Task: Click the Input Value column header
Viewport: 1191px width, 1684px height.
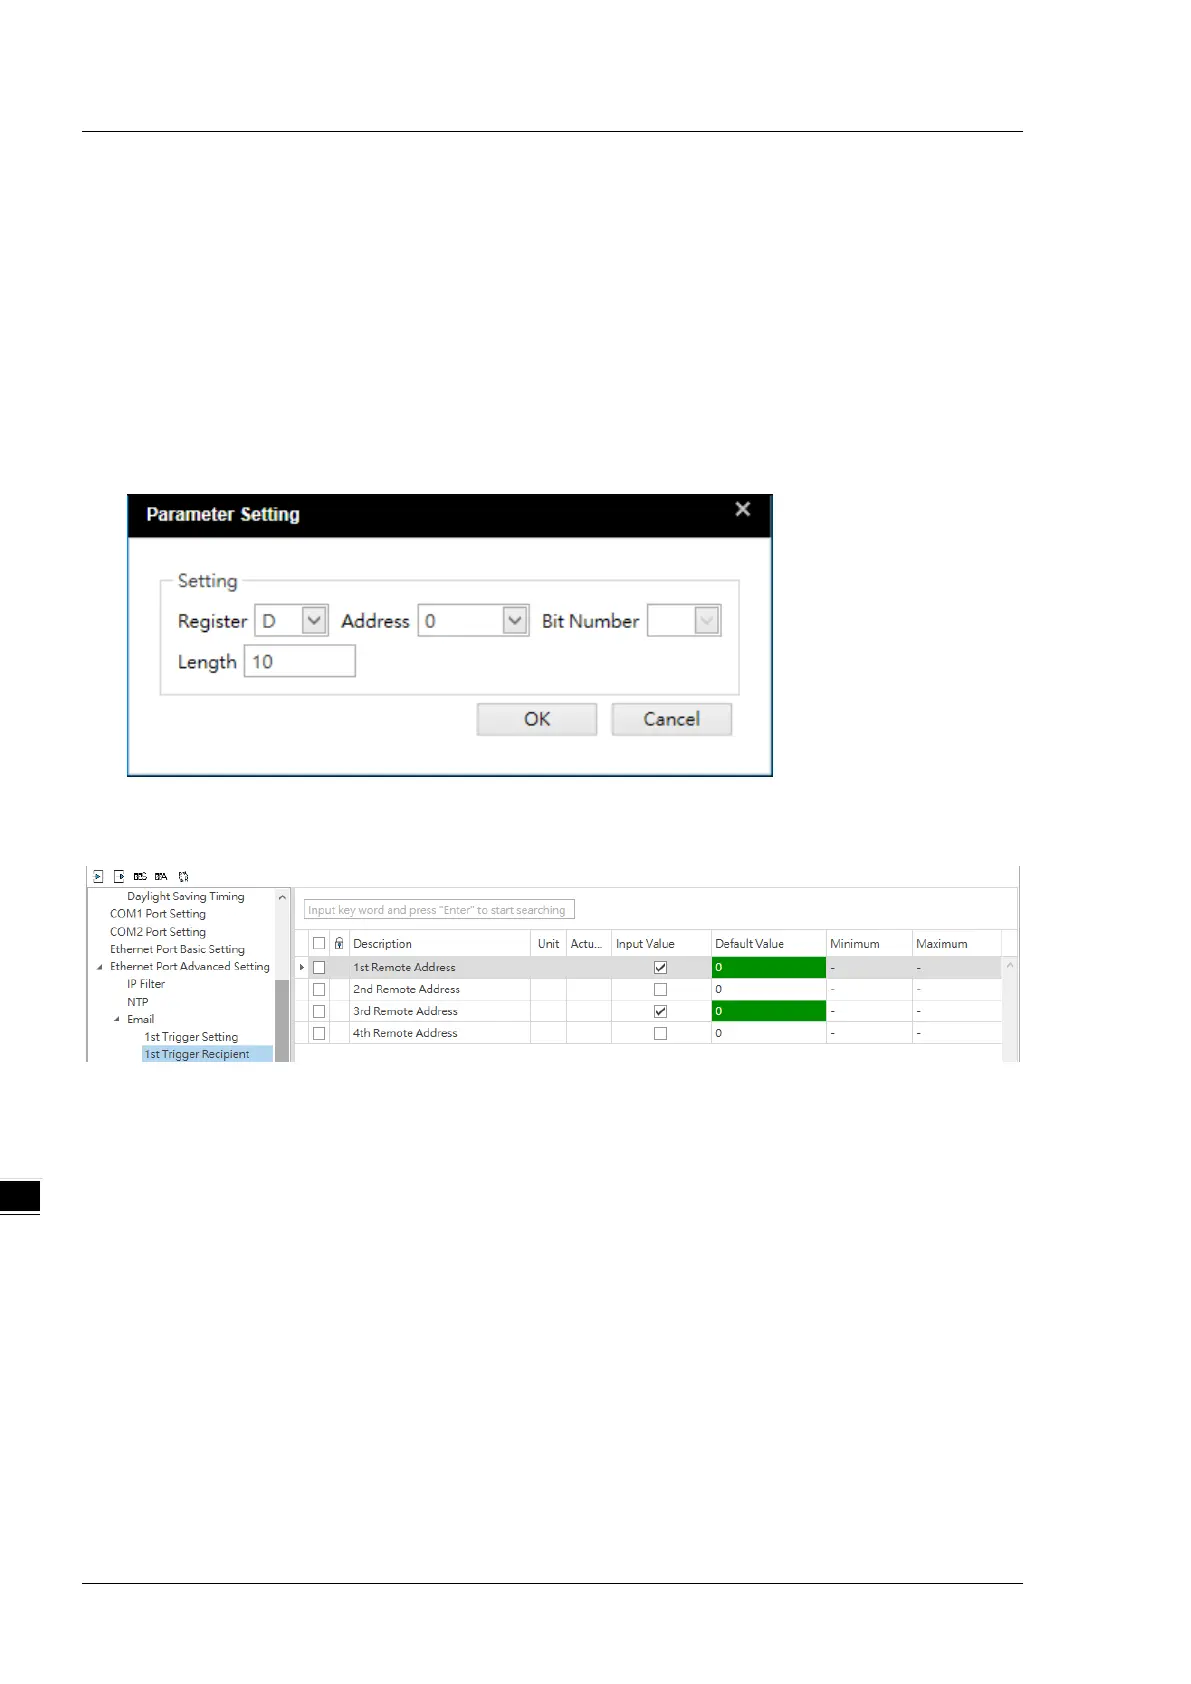Action: click(660, 943)
